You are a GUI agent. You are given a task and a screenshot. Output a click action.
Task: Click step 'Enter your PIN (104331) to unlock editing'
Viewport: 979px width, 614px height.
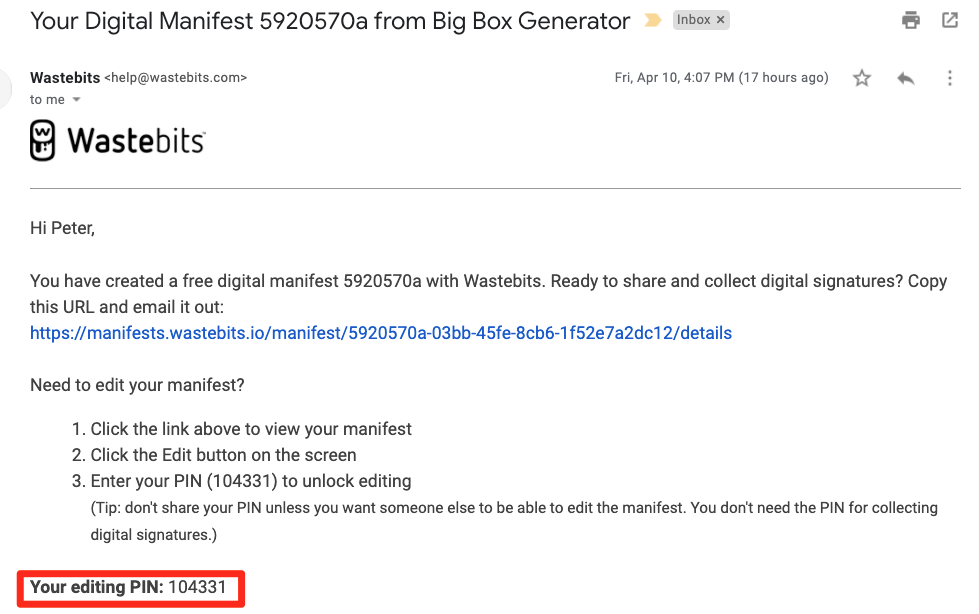click(x=251, y=481)
